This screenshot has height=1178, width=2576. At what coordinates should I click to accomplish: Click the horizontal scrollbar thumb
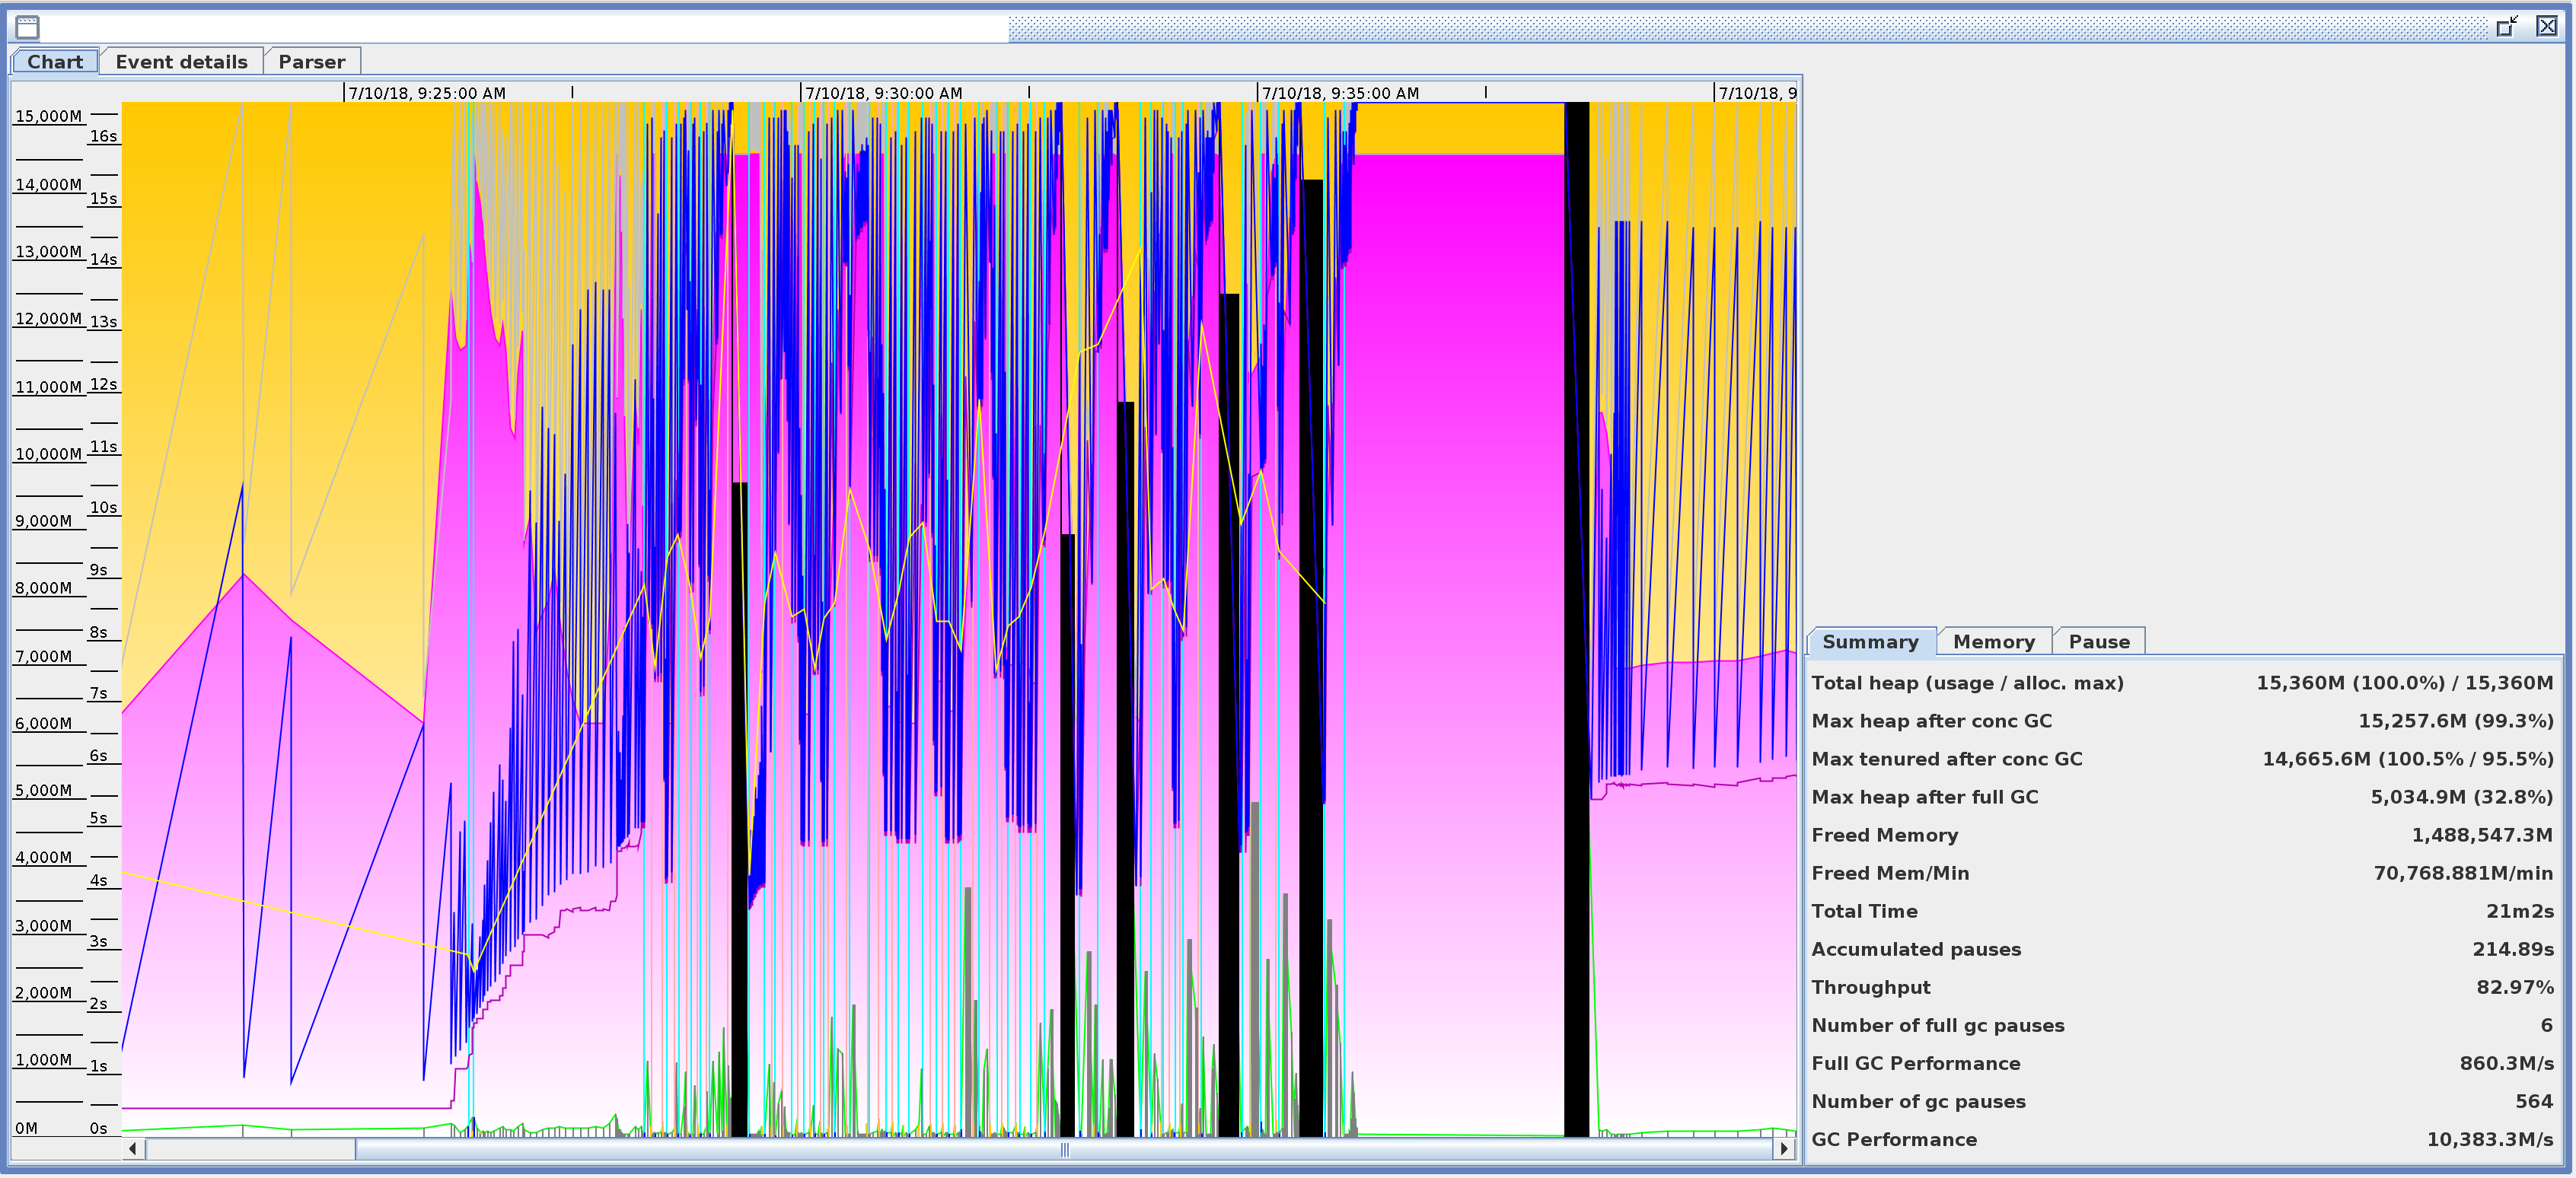(1064, 1149)
